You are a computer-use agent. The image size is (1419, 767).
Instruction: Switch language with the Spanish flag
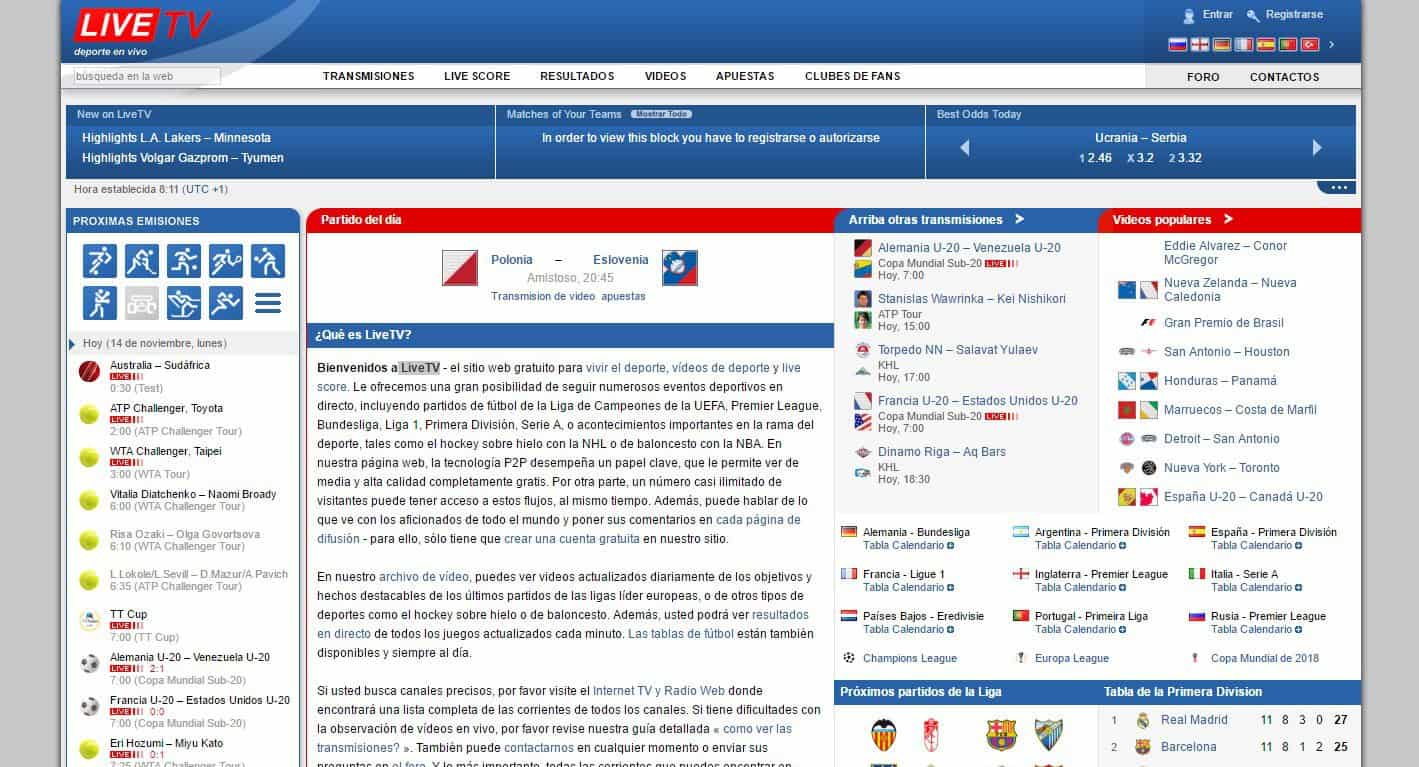1266,44
